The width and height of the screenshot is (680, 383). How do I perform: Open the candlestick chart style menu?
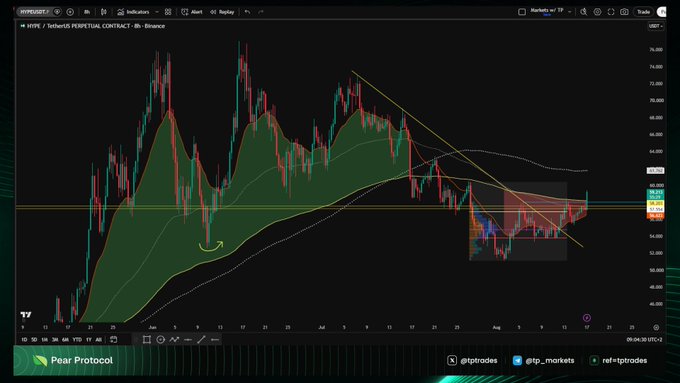click(104, 12)
